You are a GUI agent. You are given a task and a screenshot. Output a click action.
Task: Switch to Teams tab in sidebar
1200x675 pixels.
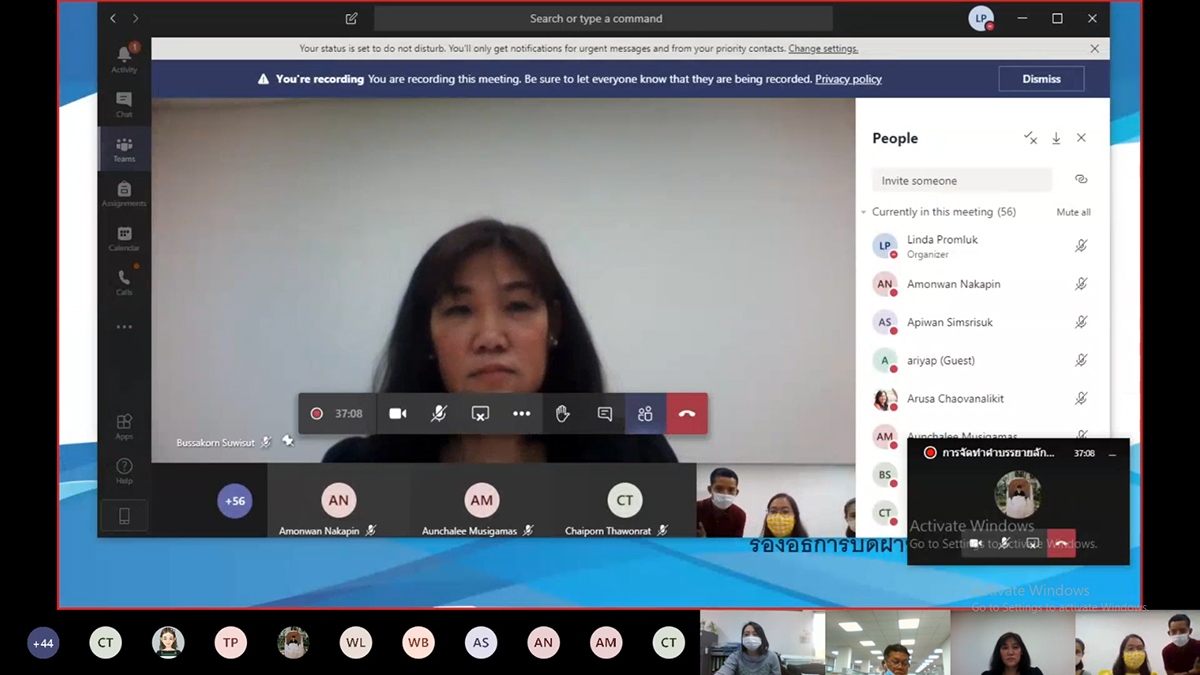pos(124,149)
